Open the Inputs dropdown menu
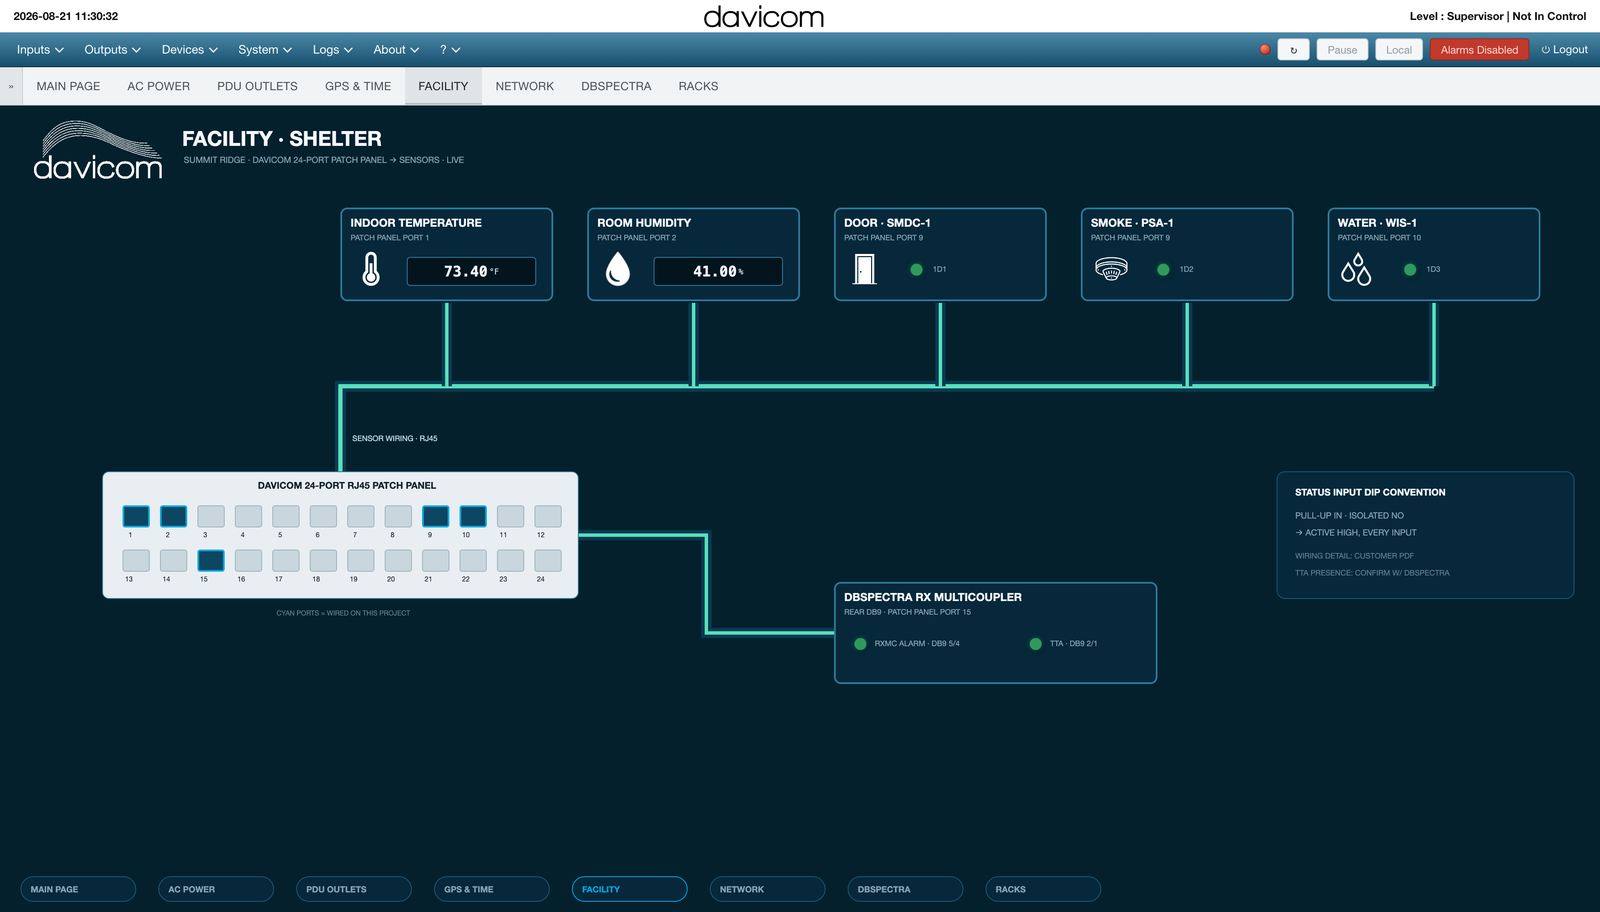The image size is (1600, 912). (x=40, y=50)
